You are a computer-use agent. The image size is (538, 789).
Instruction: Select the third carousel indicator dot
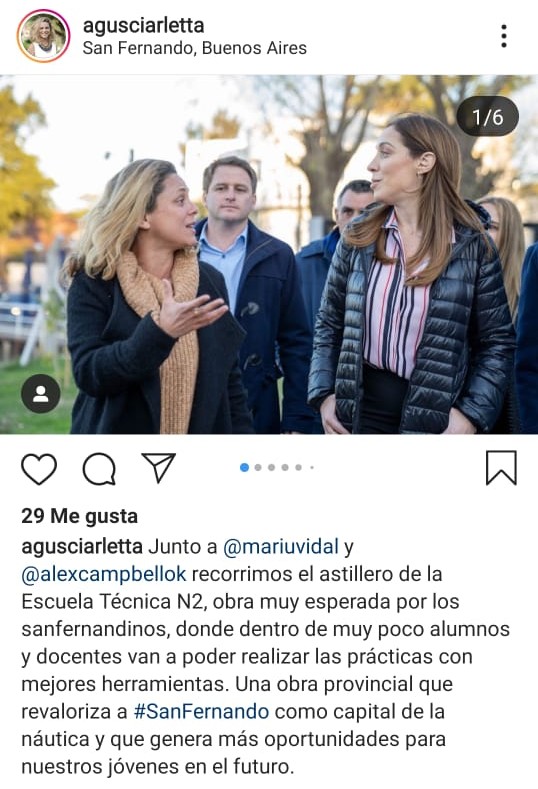click(x=272, y=467)
